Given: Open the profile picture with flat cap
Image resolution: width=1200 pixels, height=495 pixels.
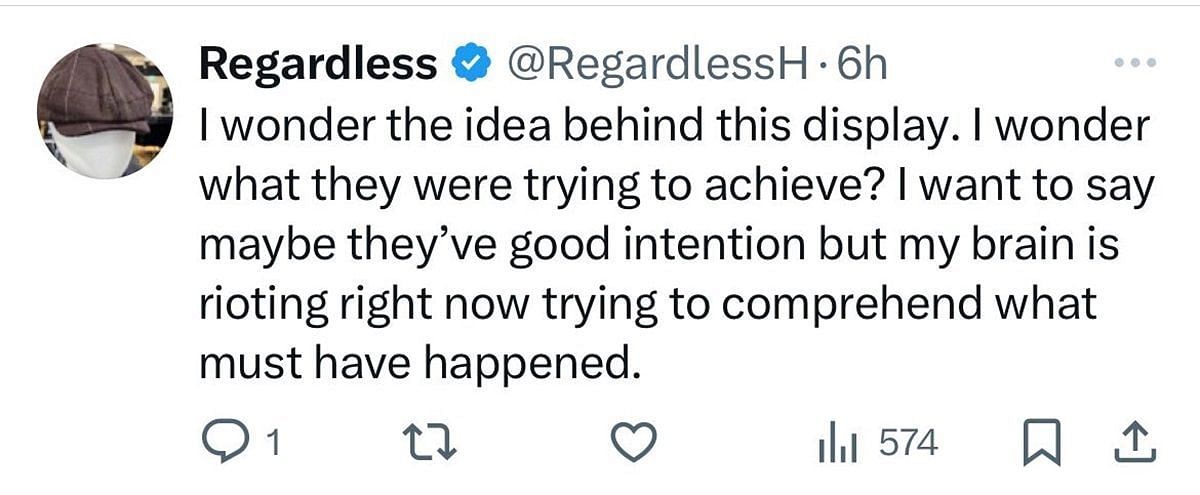Looking at the screenshot, I should coord(105,112).
